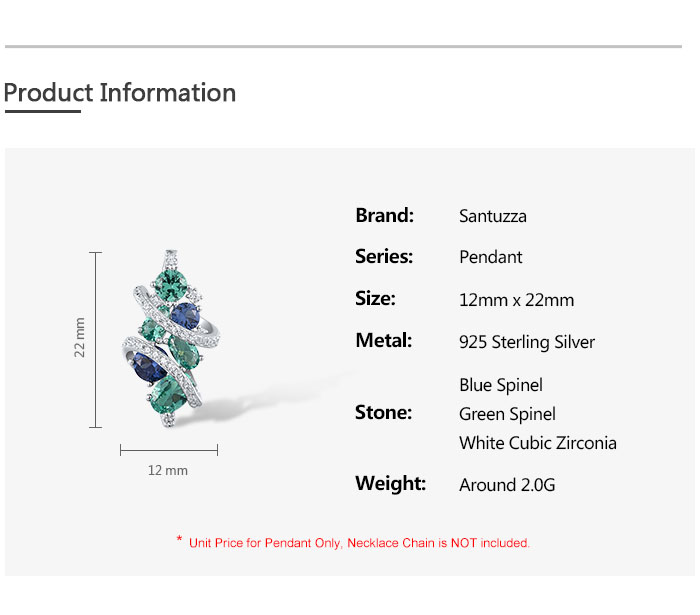Click the Product Information heading
Image resolution: width=700 pixels, height=615 pixels.
coord(120,93)
